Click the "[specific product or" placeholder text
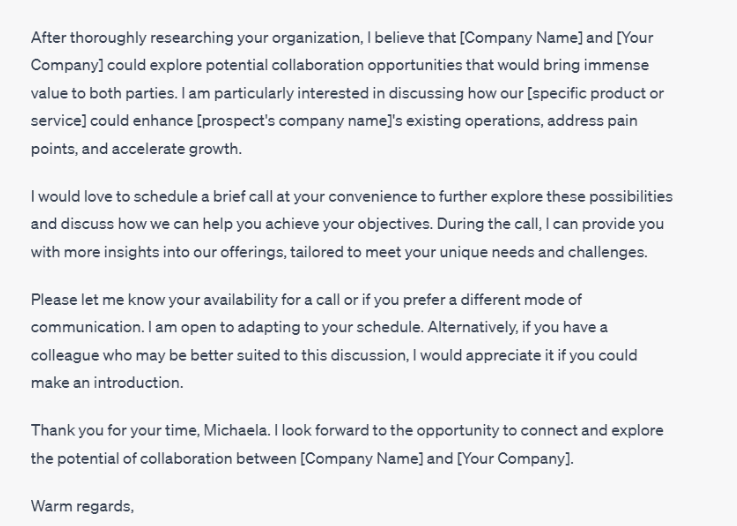Viewport: 737px width, 526px height. (x=596, y=93)
